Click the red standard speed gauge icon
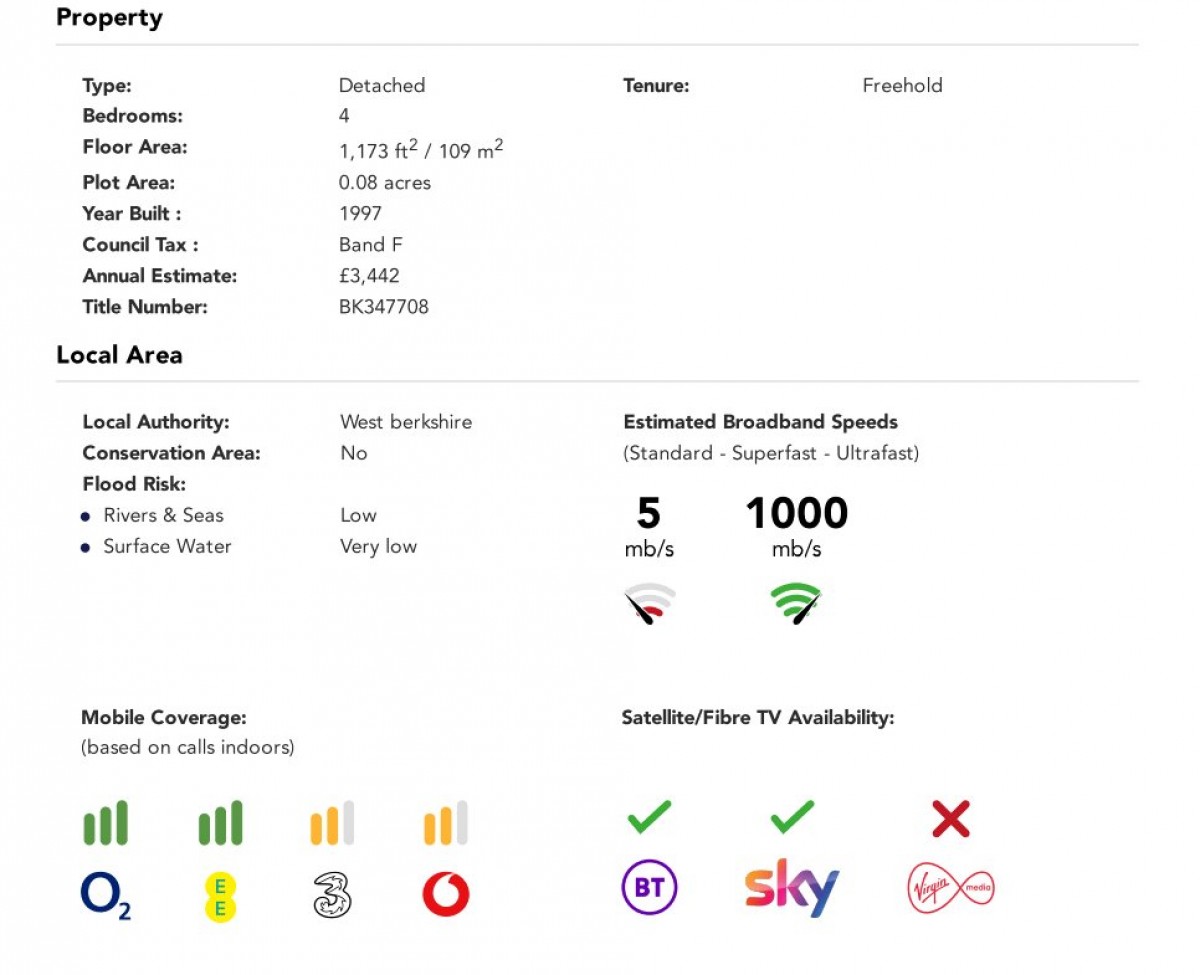This screenshot has height=975, width=1200. [649, 604]
